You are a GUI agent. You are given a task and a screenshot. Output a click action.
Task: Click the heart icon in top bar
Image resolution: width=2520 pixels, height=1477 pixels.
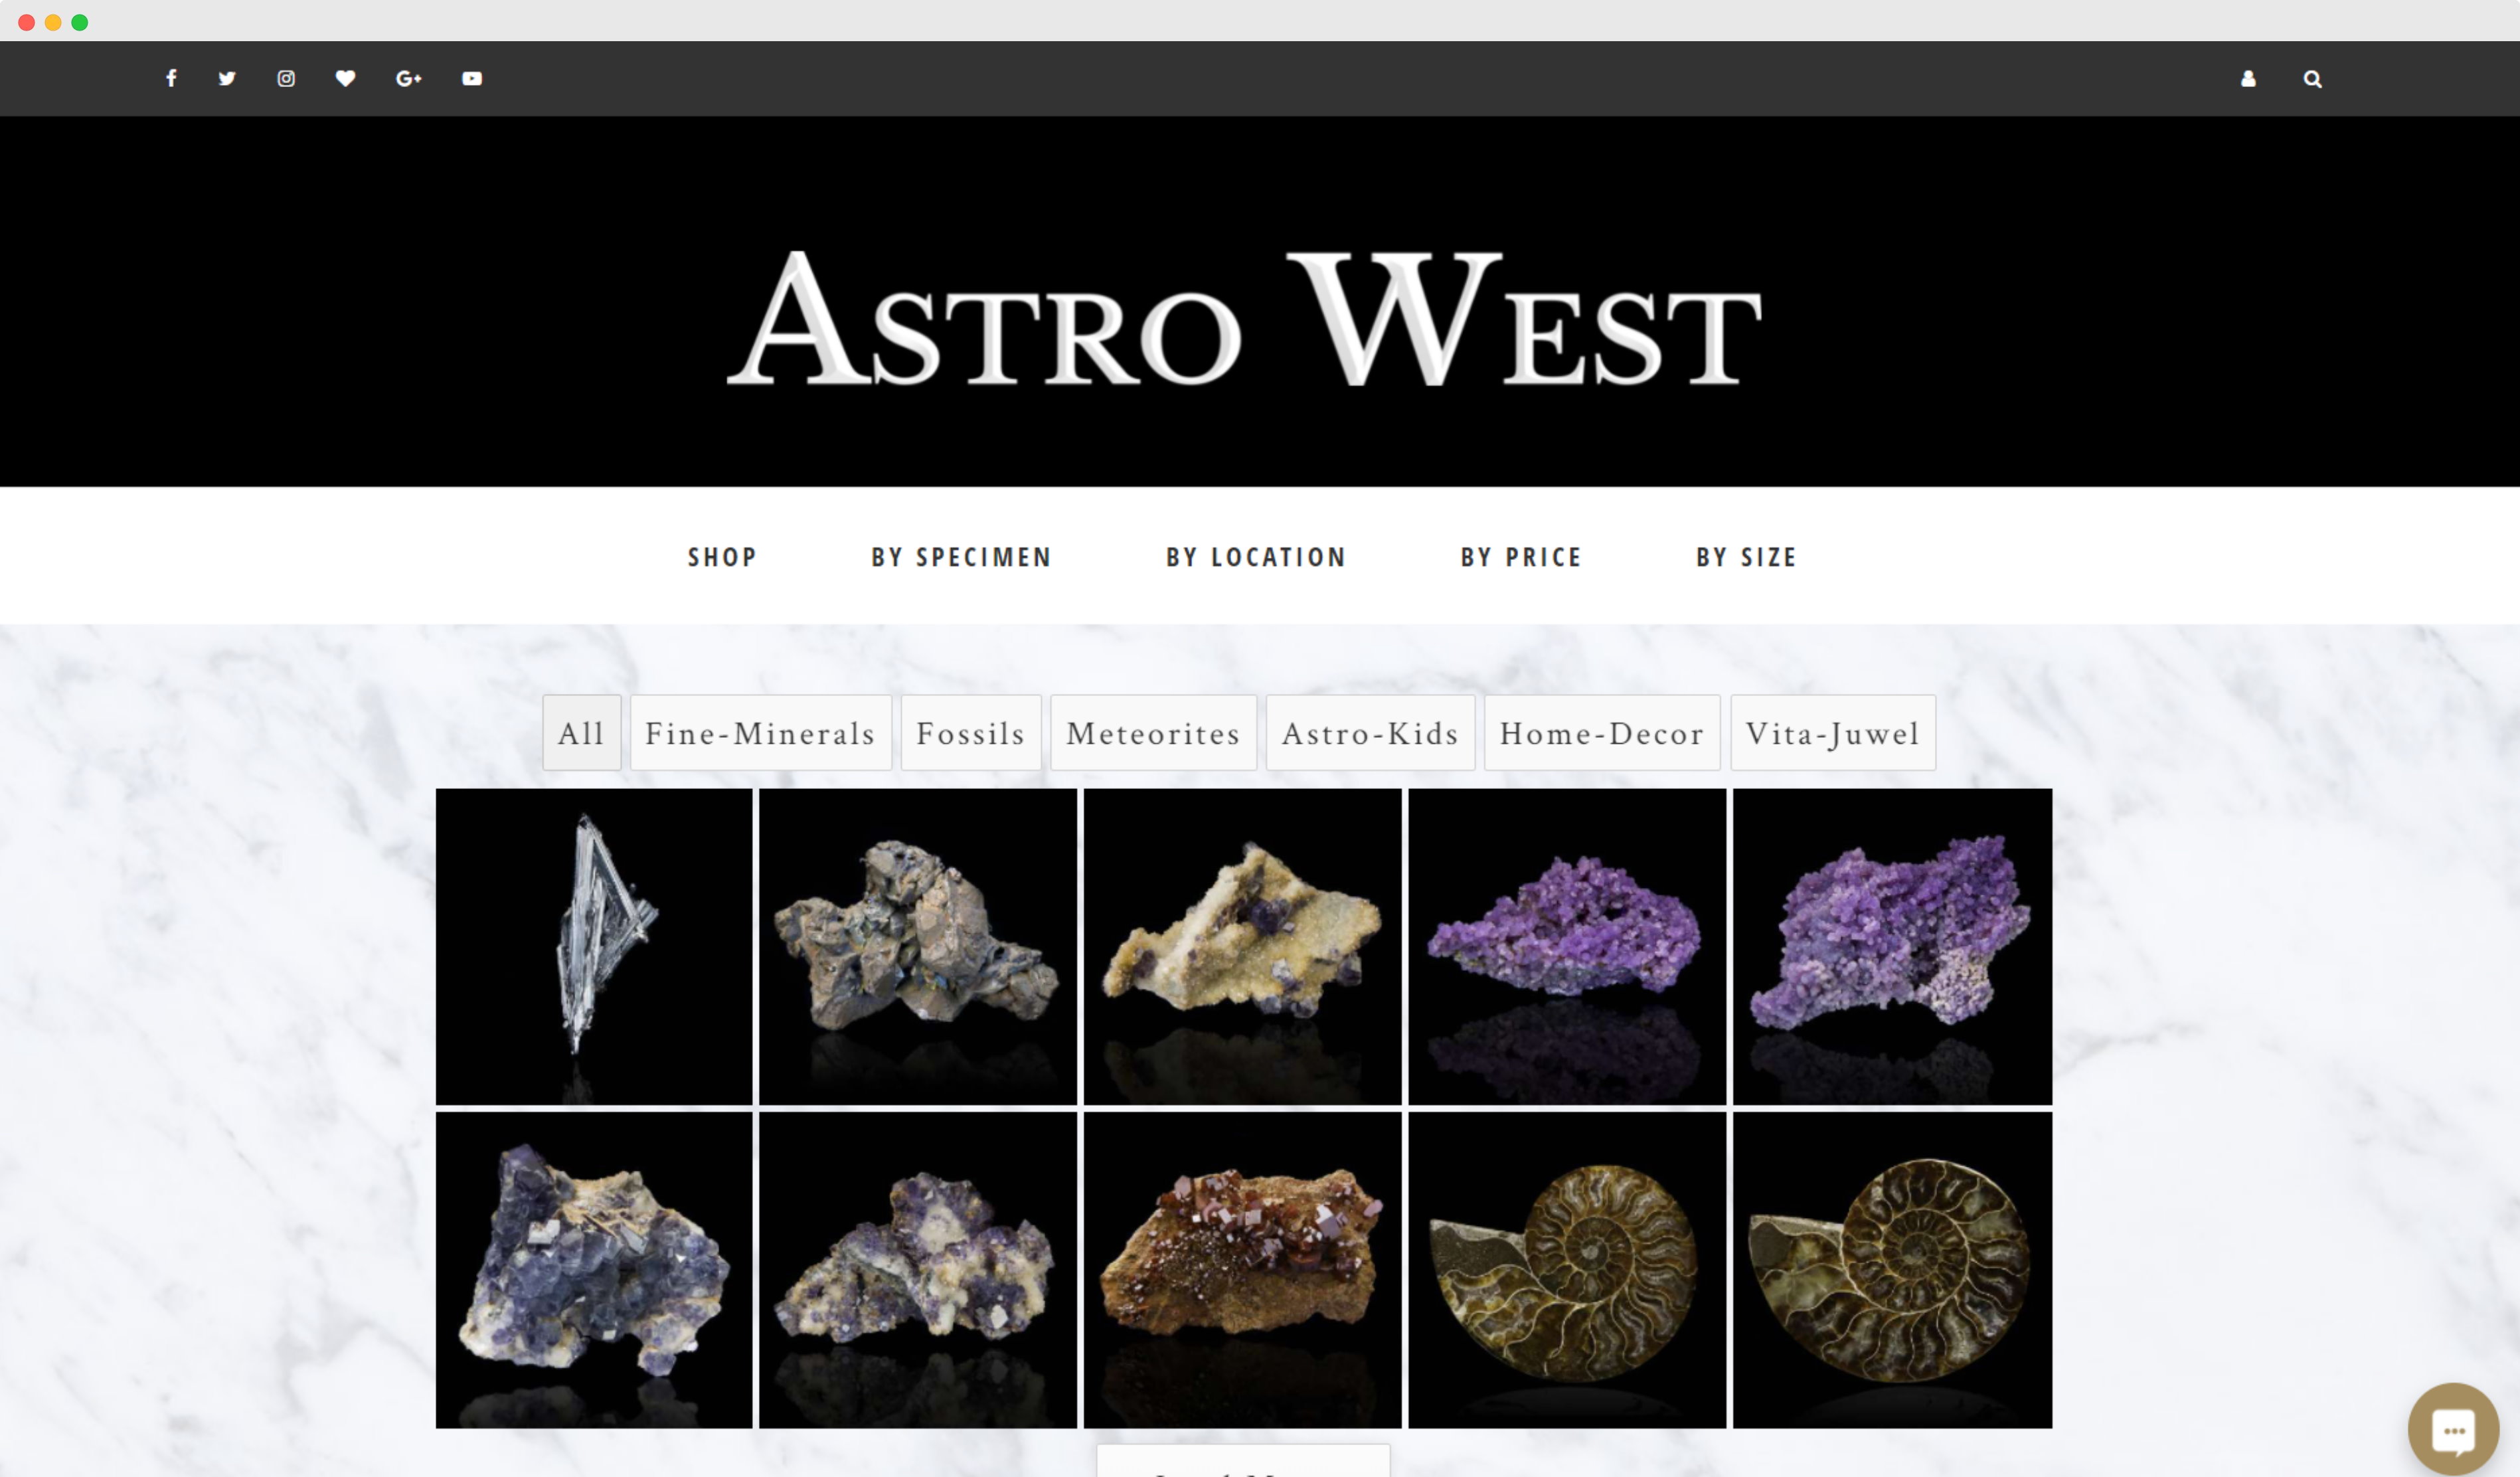pos(345,78)
